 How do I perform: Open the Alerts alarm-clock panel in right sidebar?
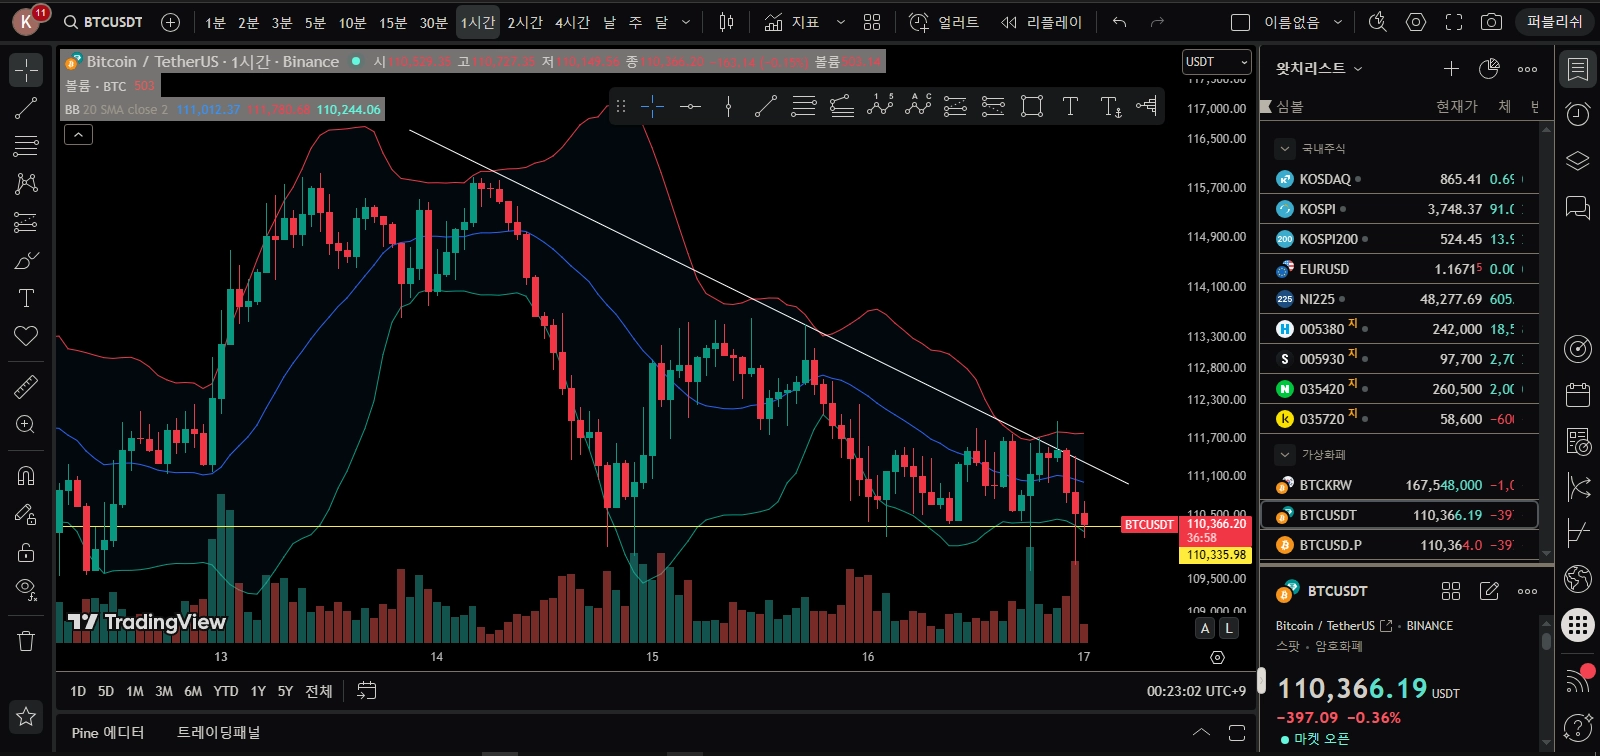pyautogui.click(x=1578, y=114)
